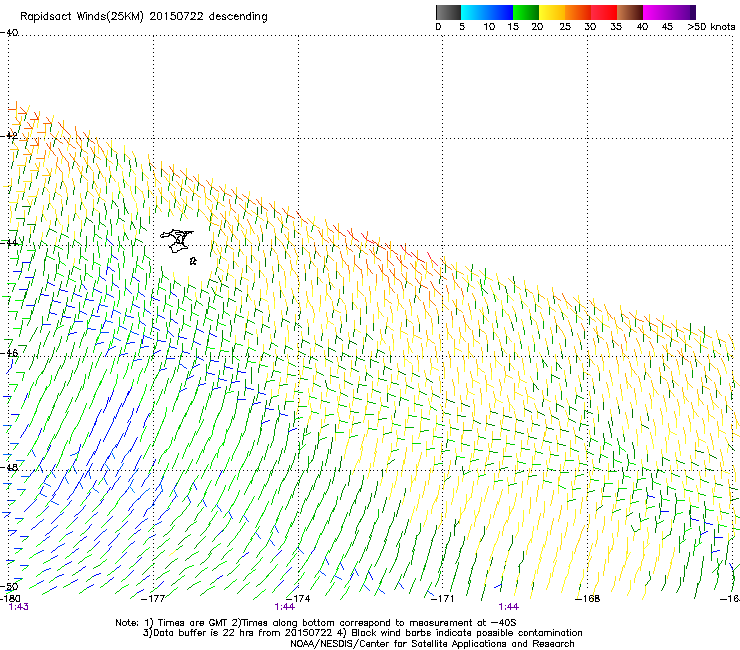This screenshot has height=650, width=740.
Task: Select the red 30-35 knots legend segment
Action: [604, 12]
